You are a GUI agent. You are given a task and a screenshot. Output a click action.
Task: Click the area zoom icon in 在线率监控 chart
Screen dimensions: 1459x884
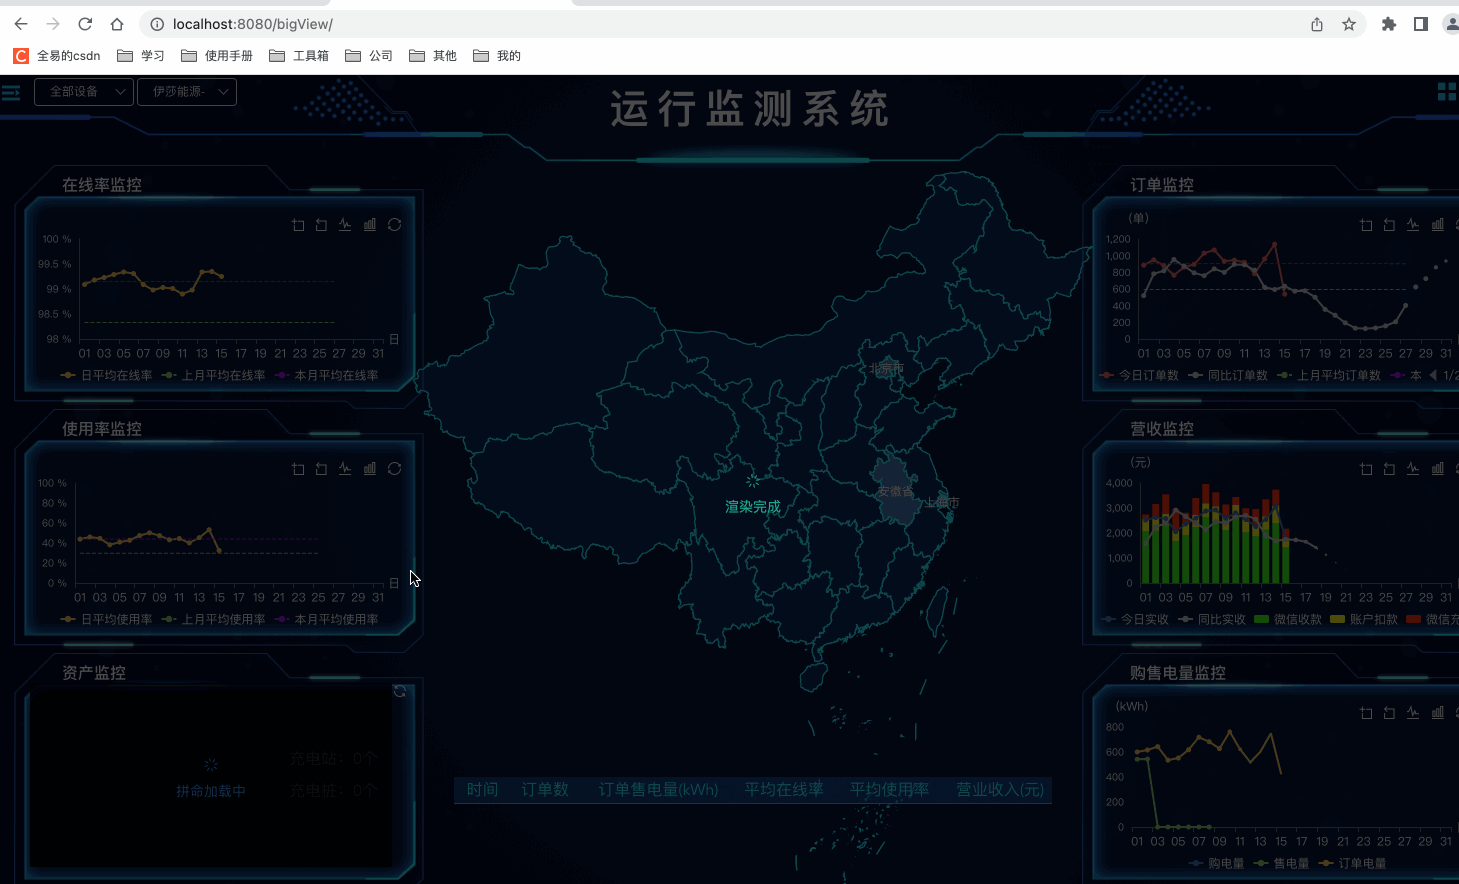(298, 225)
